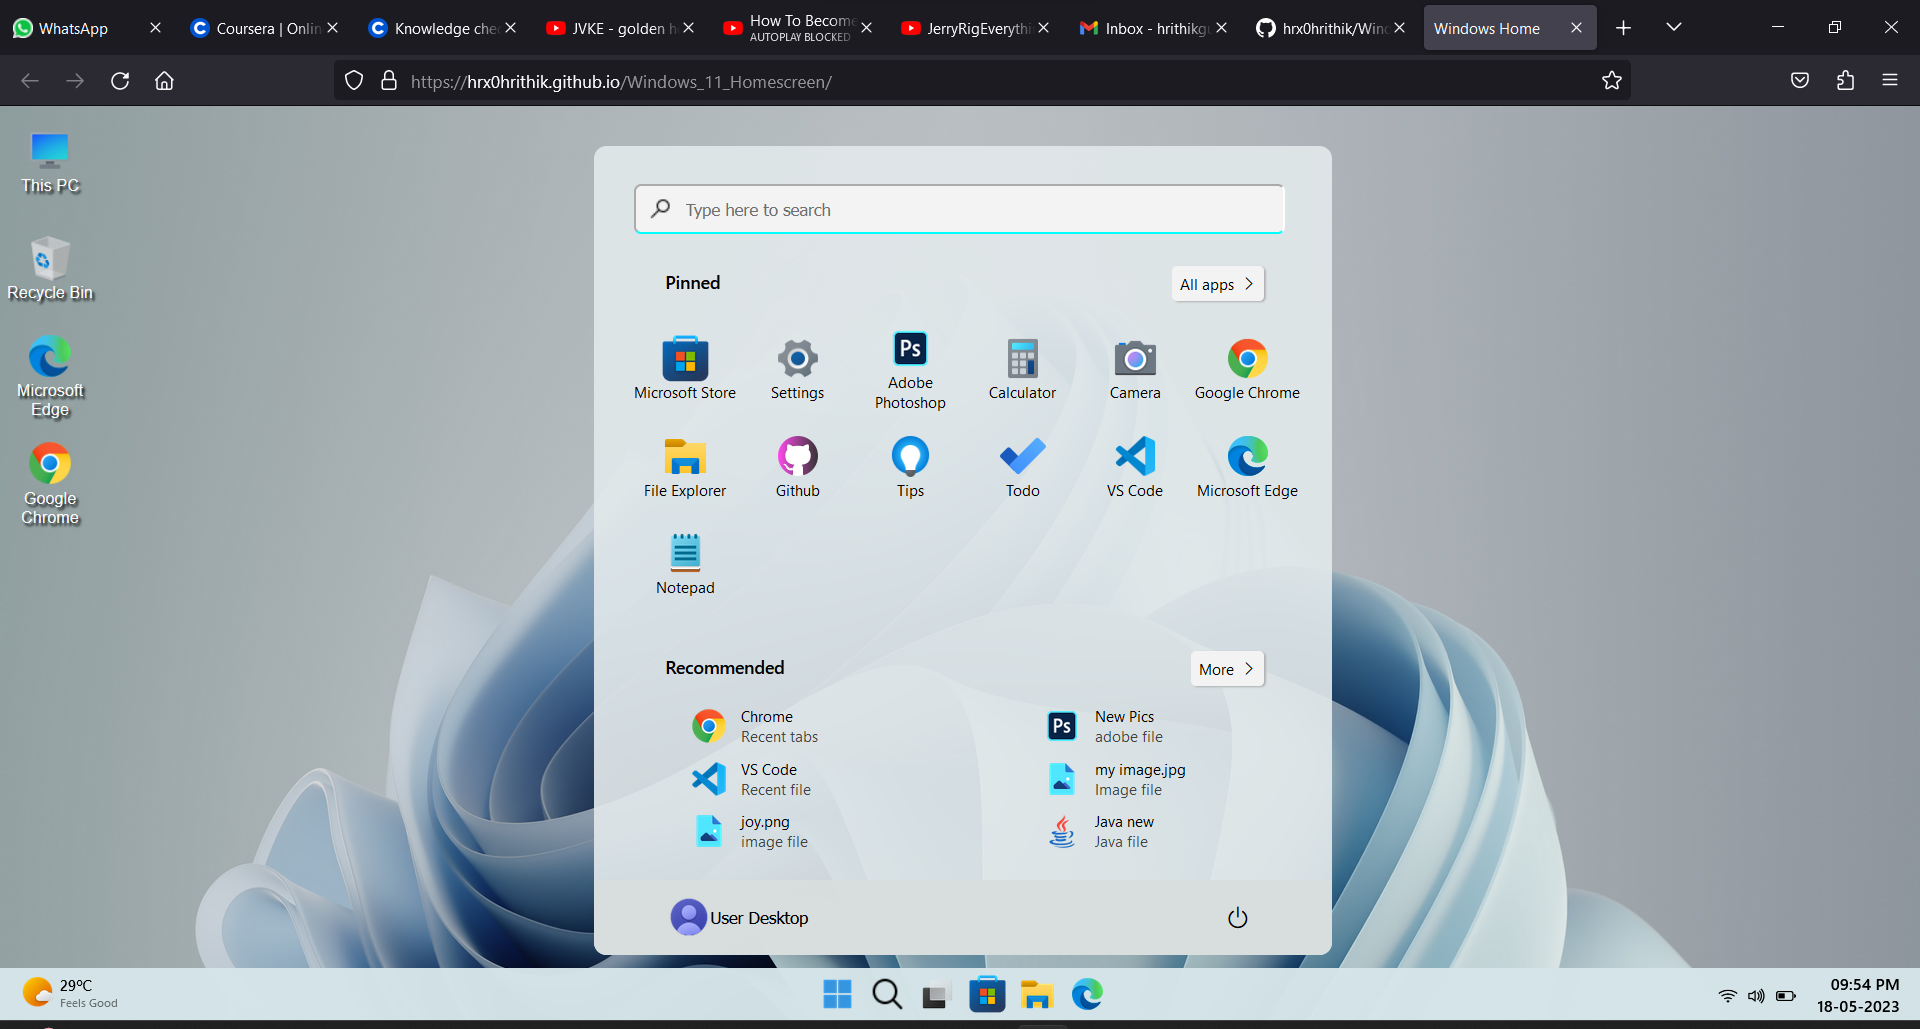This screenshot has height=1029, width=1920.
Task: Open the Github pinned app
Action: (797, 466)
